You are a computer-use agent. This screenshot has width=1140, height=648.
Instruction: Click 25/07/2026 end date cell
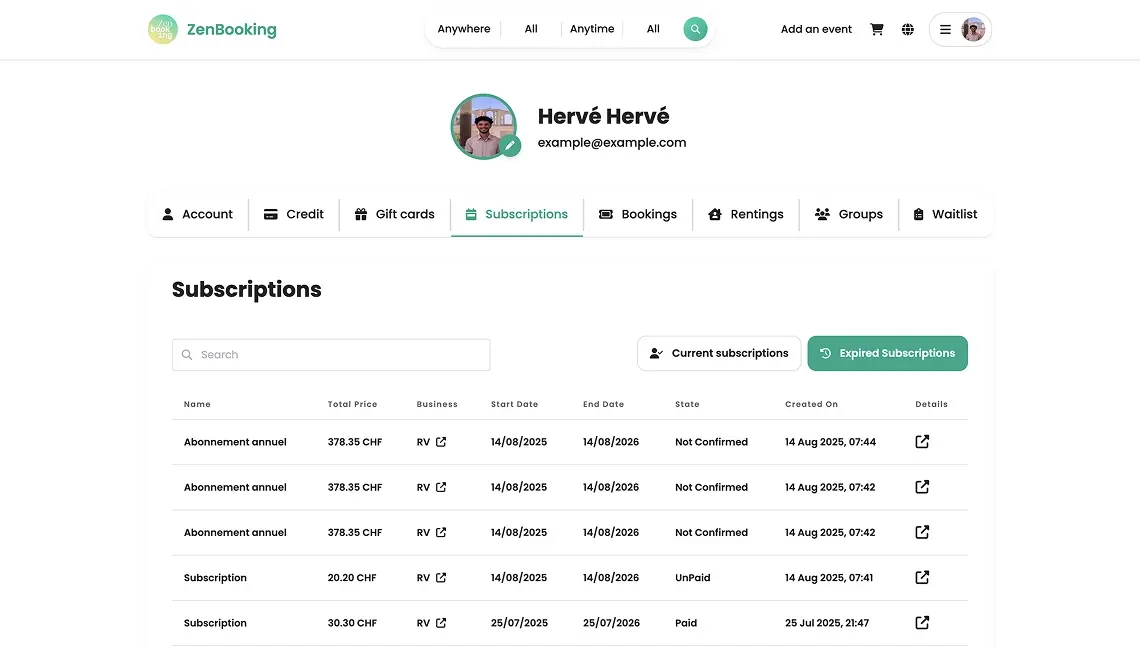(x=611, y=623)
